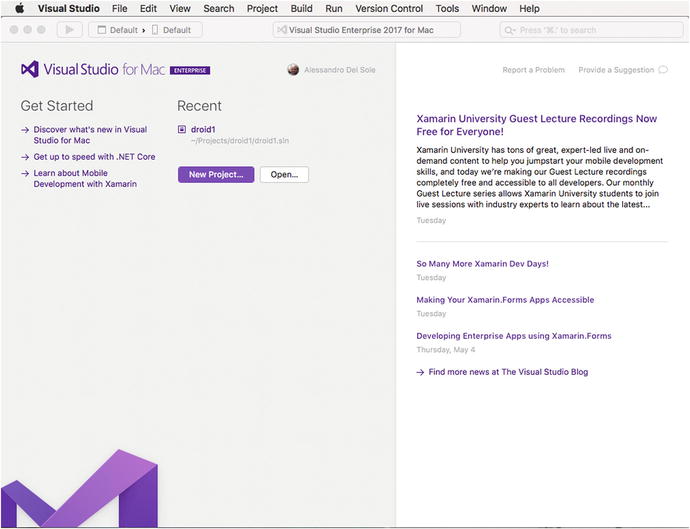690x529 pixels.
Task: Open the Tools menu
Action: (x=447, y=8)
